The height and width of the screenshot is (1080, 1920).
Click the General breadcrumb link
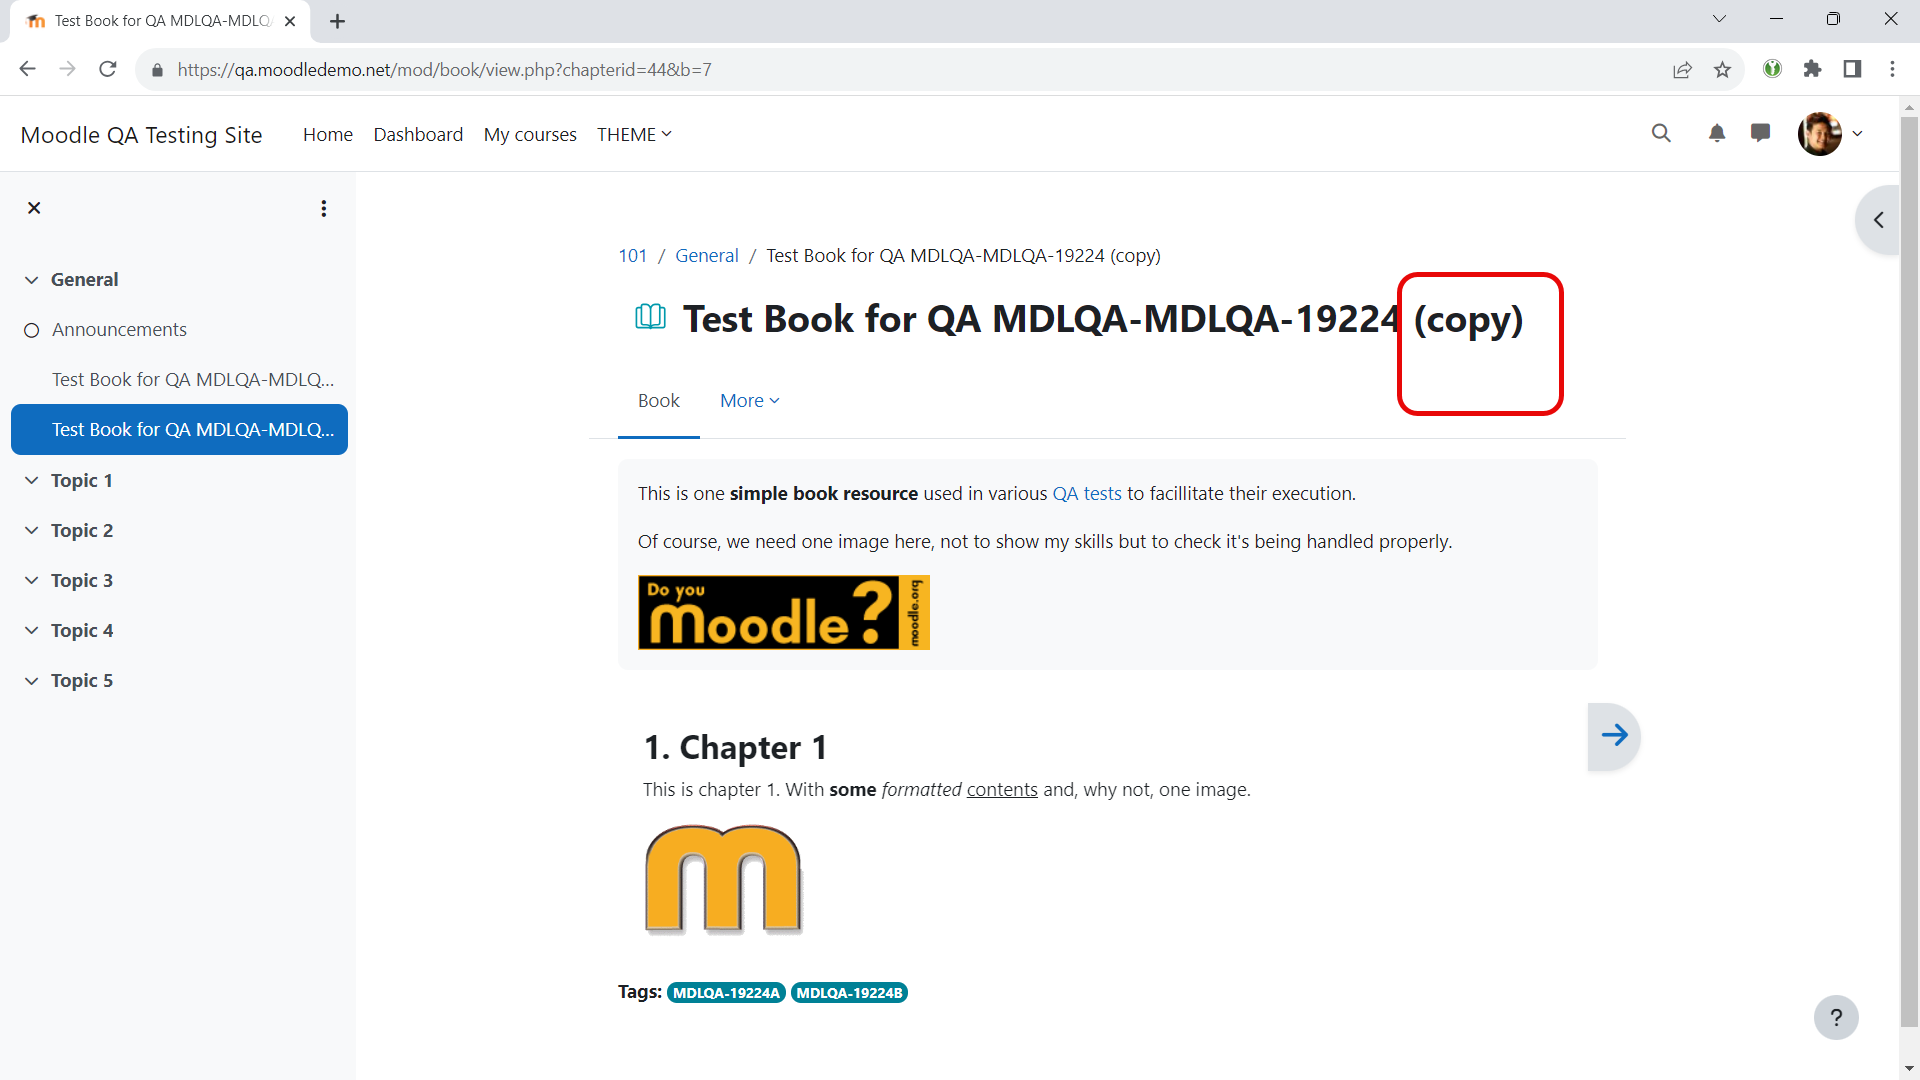pos(706,256)
